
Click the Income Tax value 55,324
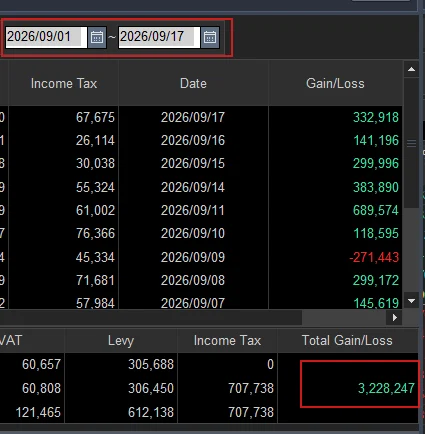click(95, 187)
